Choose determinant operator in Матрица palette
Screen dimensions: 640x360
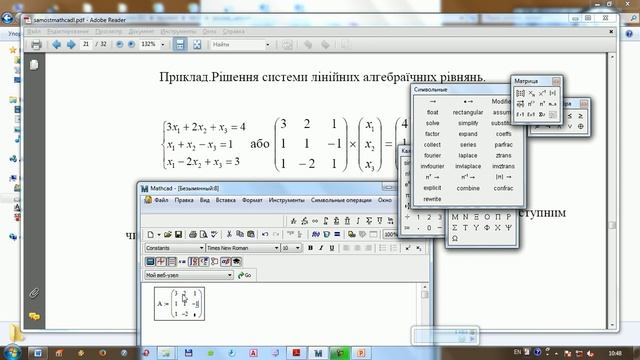coord(553,93)
